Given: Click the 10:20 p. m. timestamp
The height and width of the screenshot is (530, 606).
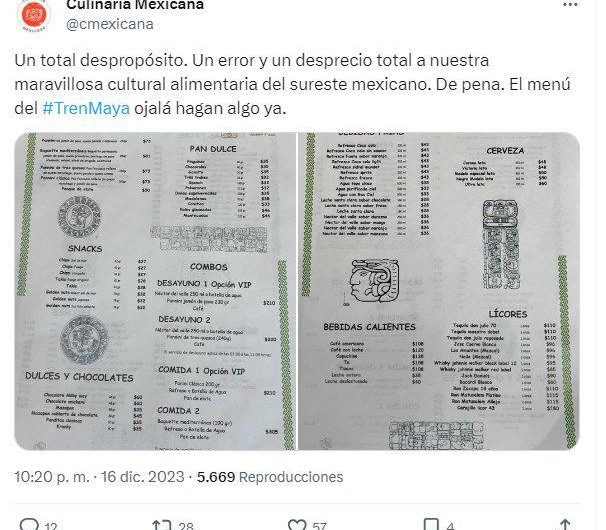Looking at the screenshot, I should pyautogui.click(x=52, y=477).
